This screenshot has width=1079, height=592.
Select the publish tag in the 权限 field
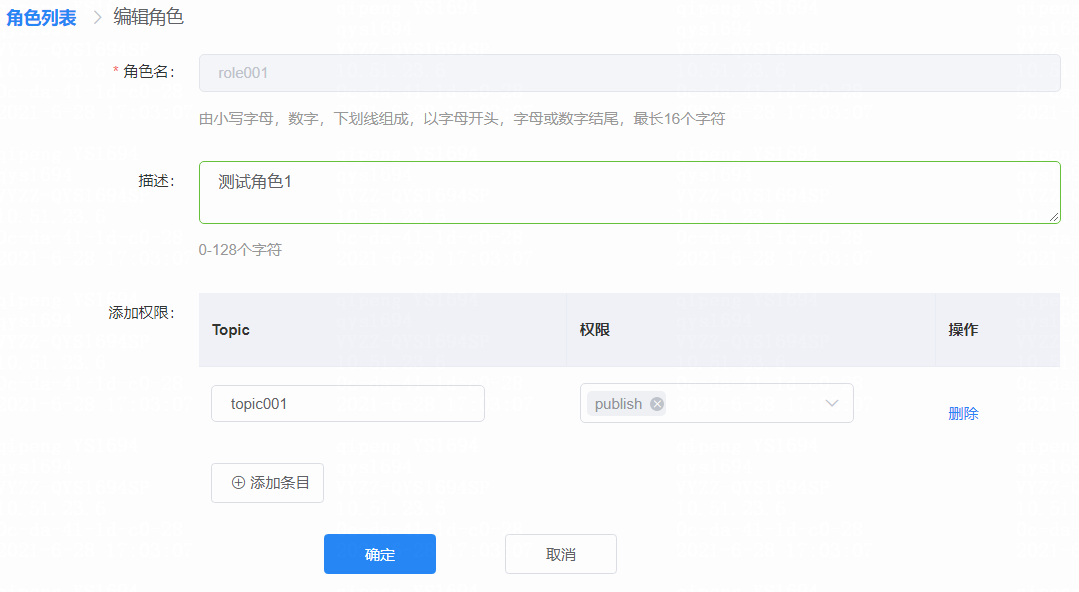coord(618,404)
